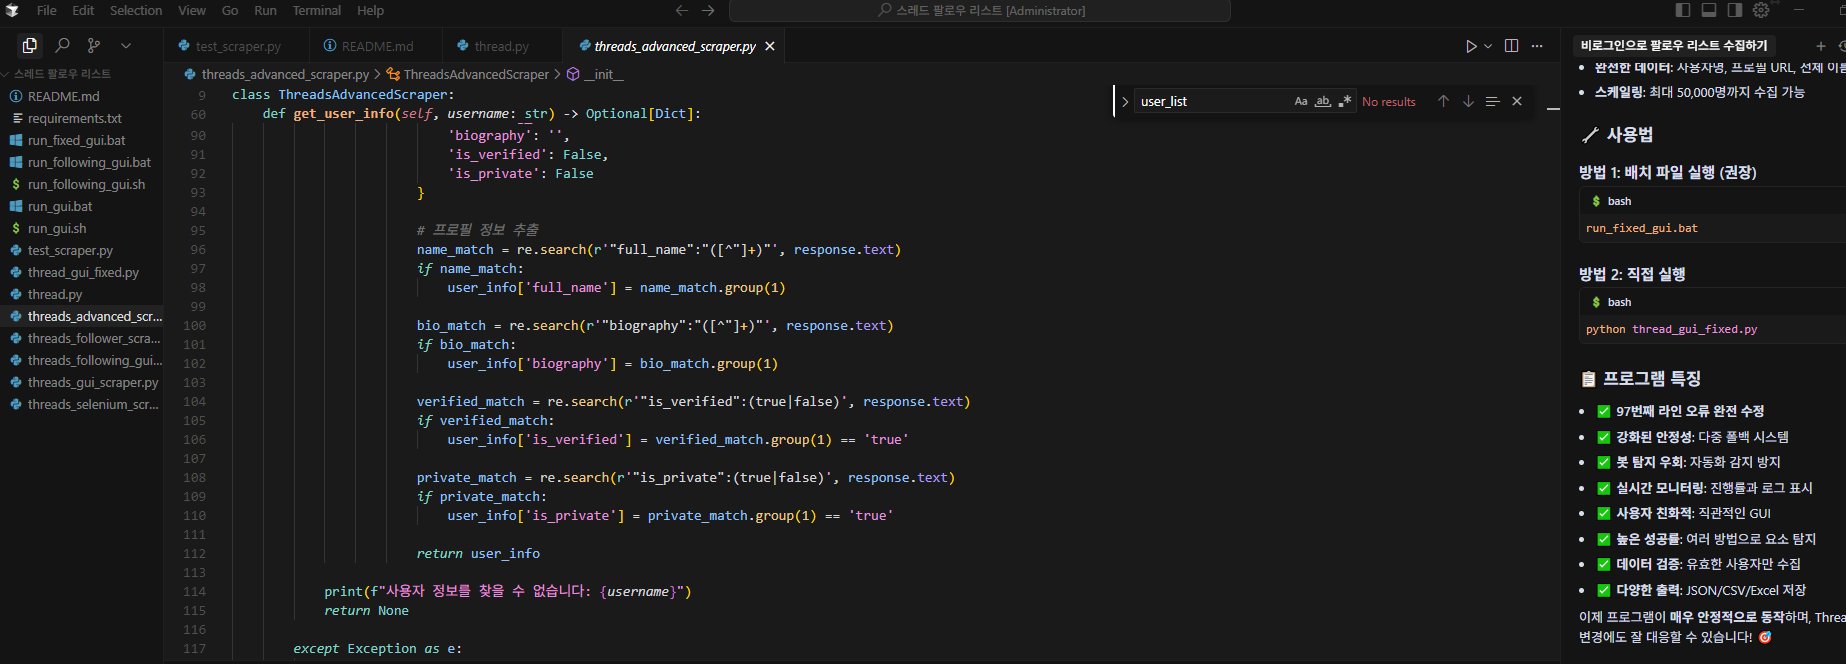Click the app logo icon
This screenshot has height=664, width=1846.
point(12,10)
